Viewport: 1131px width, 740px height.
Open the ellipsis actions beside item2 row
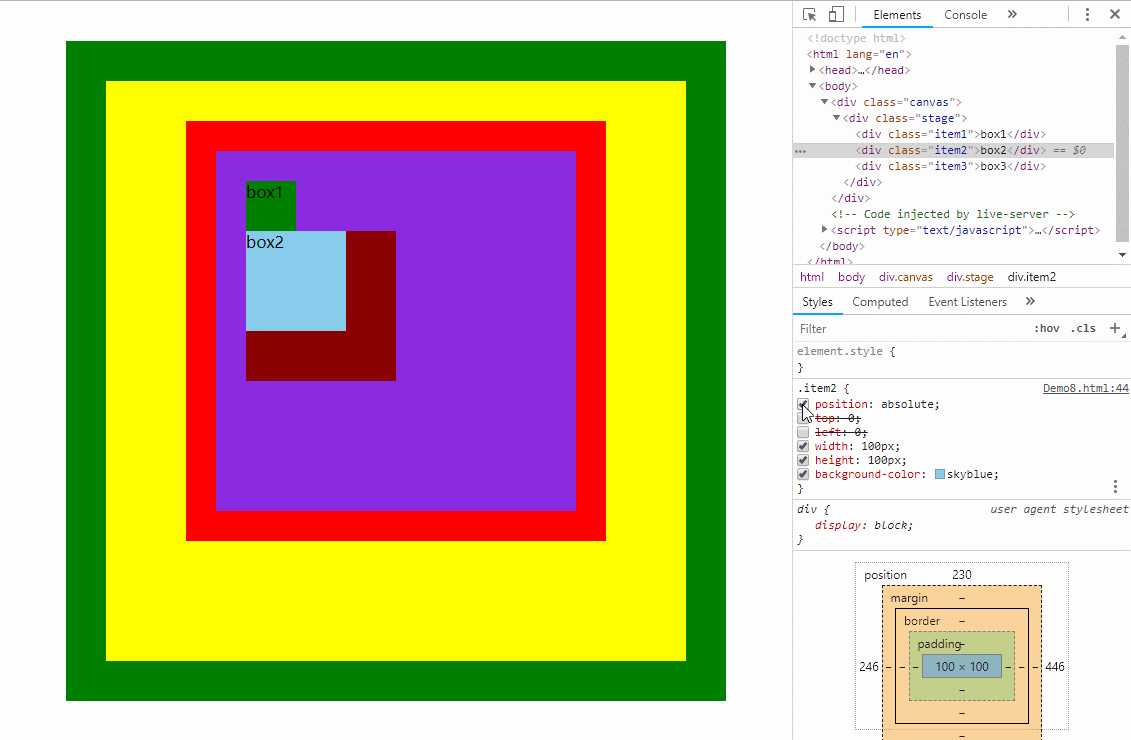(800, 151)
